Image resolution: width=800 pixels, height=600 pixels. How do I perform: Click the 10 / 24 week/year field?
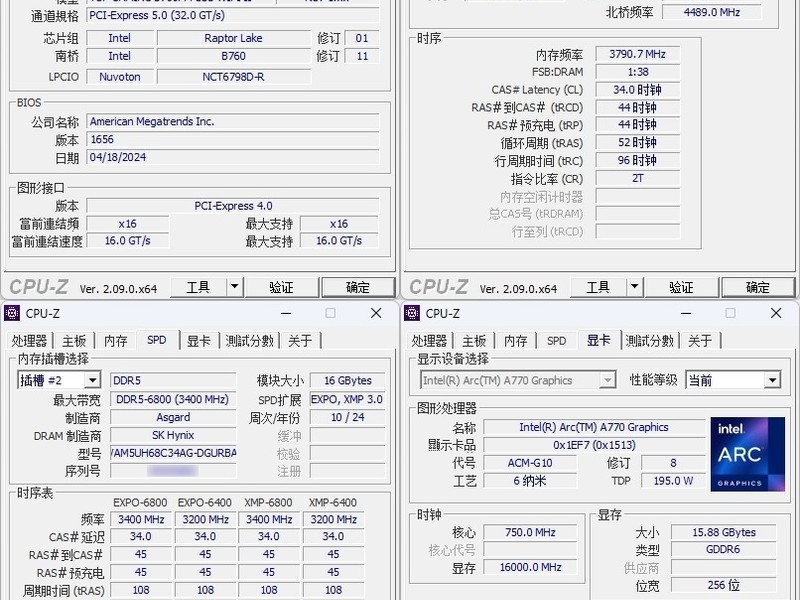[x=347, y=417]
